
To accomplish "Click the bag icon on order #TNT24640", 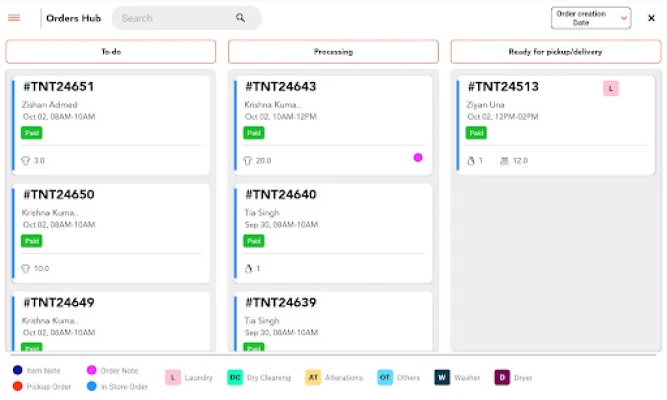I will point(248,268).
